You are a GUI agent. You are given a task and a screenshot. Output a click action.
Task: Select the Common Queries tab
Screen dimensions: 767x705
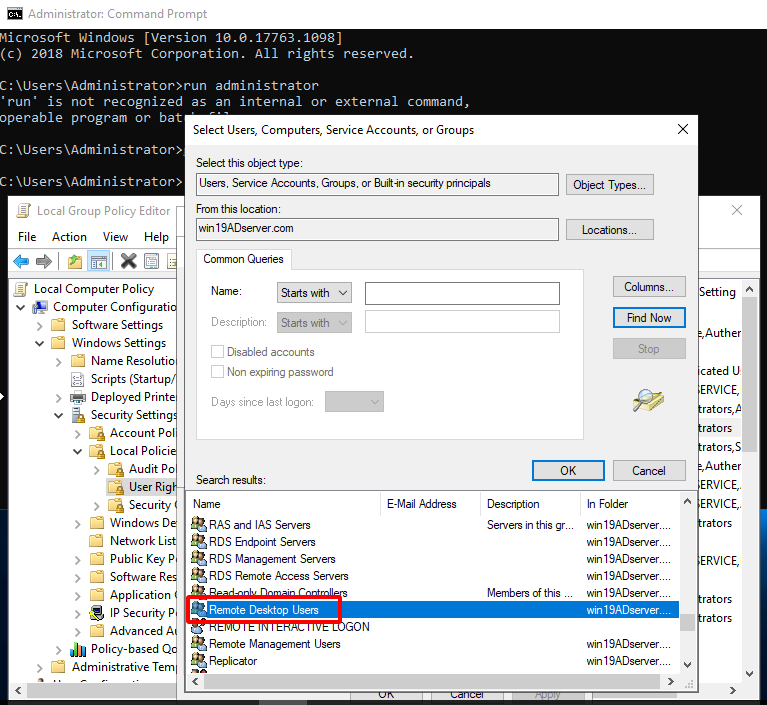tap(243, 259)
